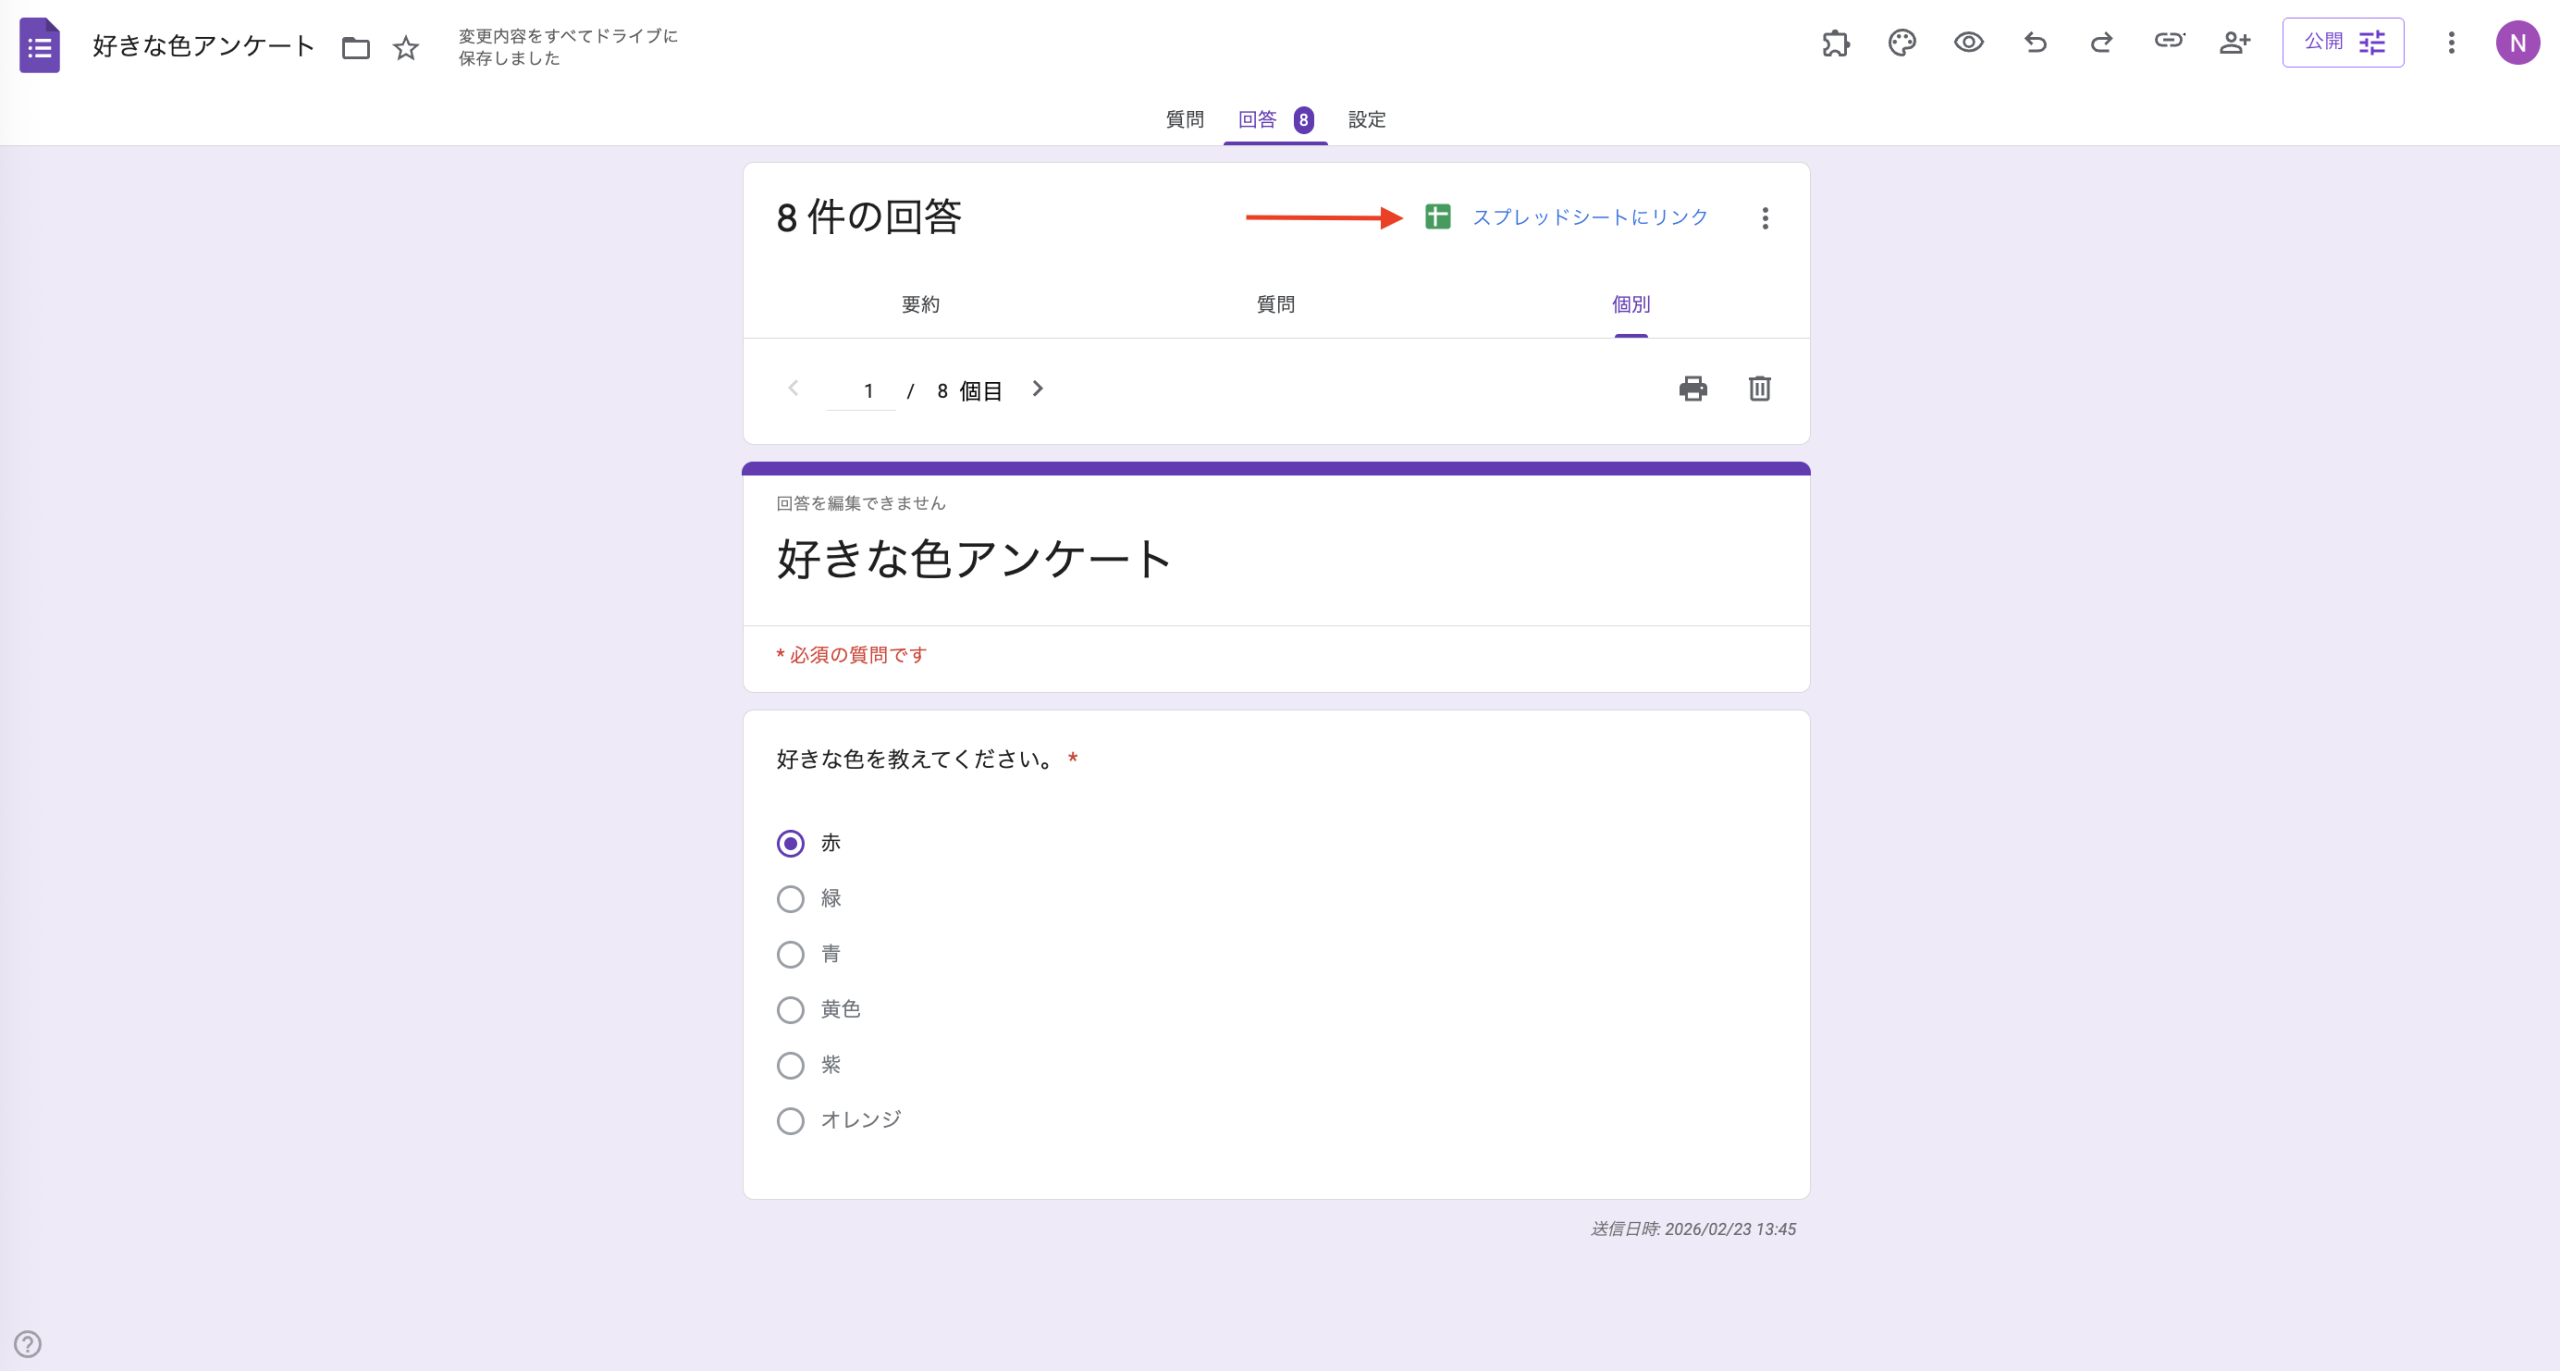Open the Google Forms add-ons puzzle icon
2560x1371 pixels.
pos(1836,43)
